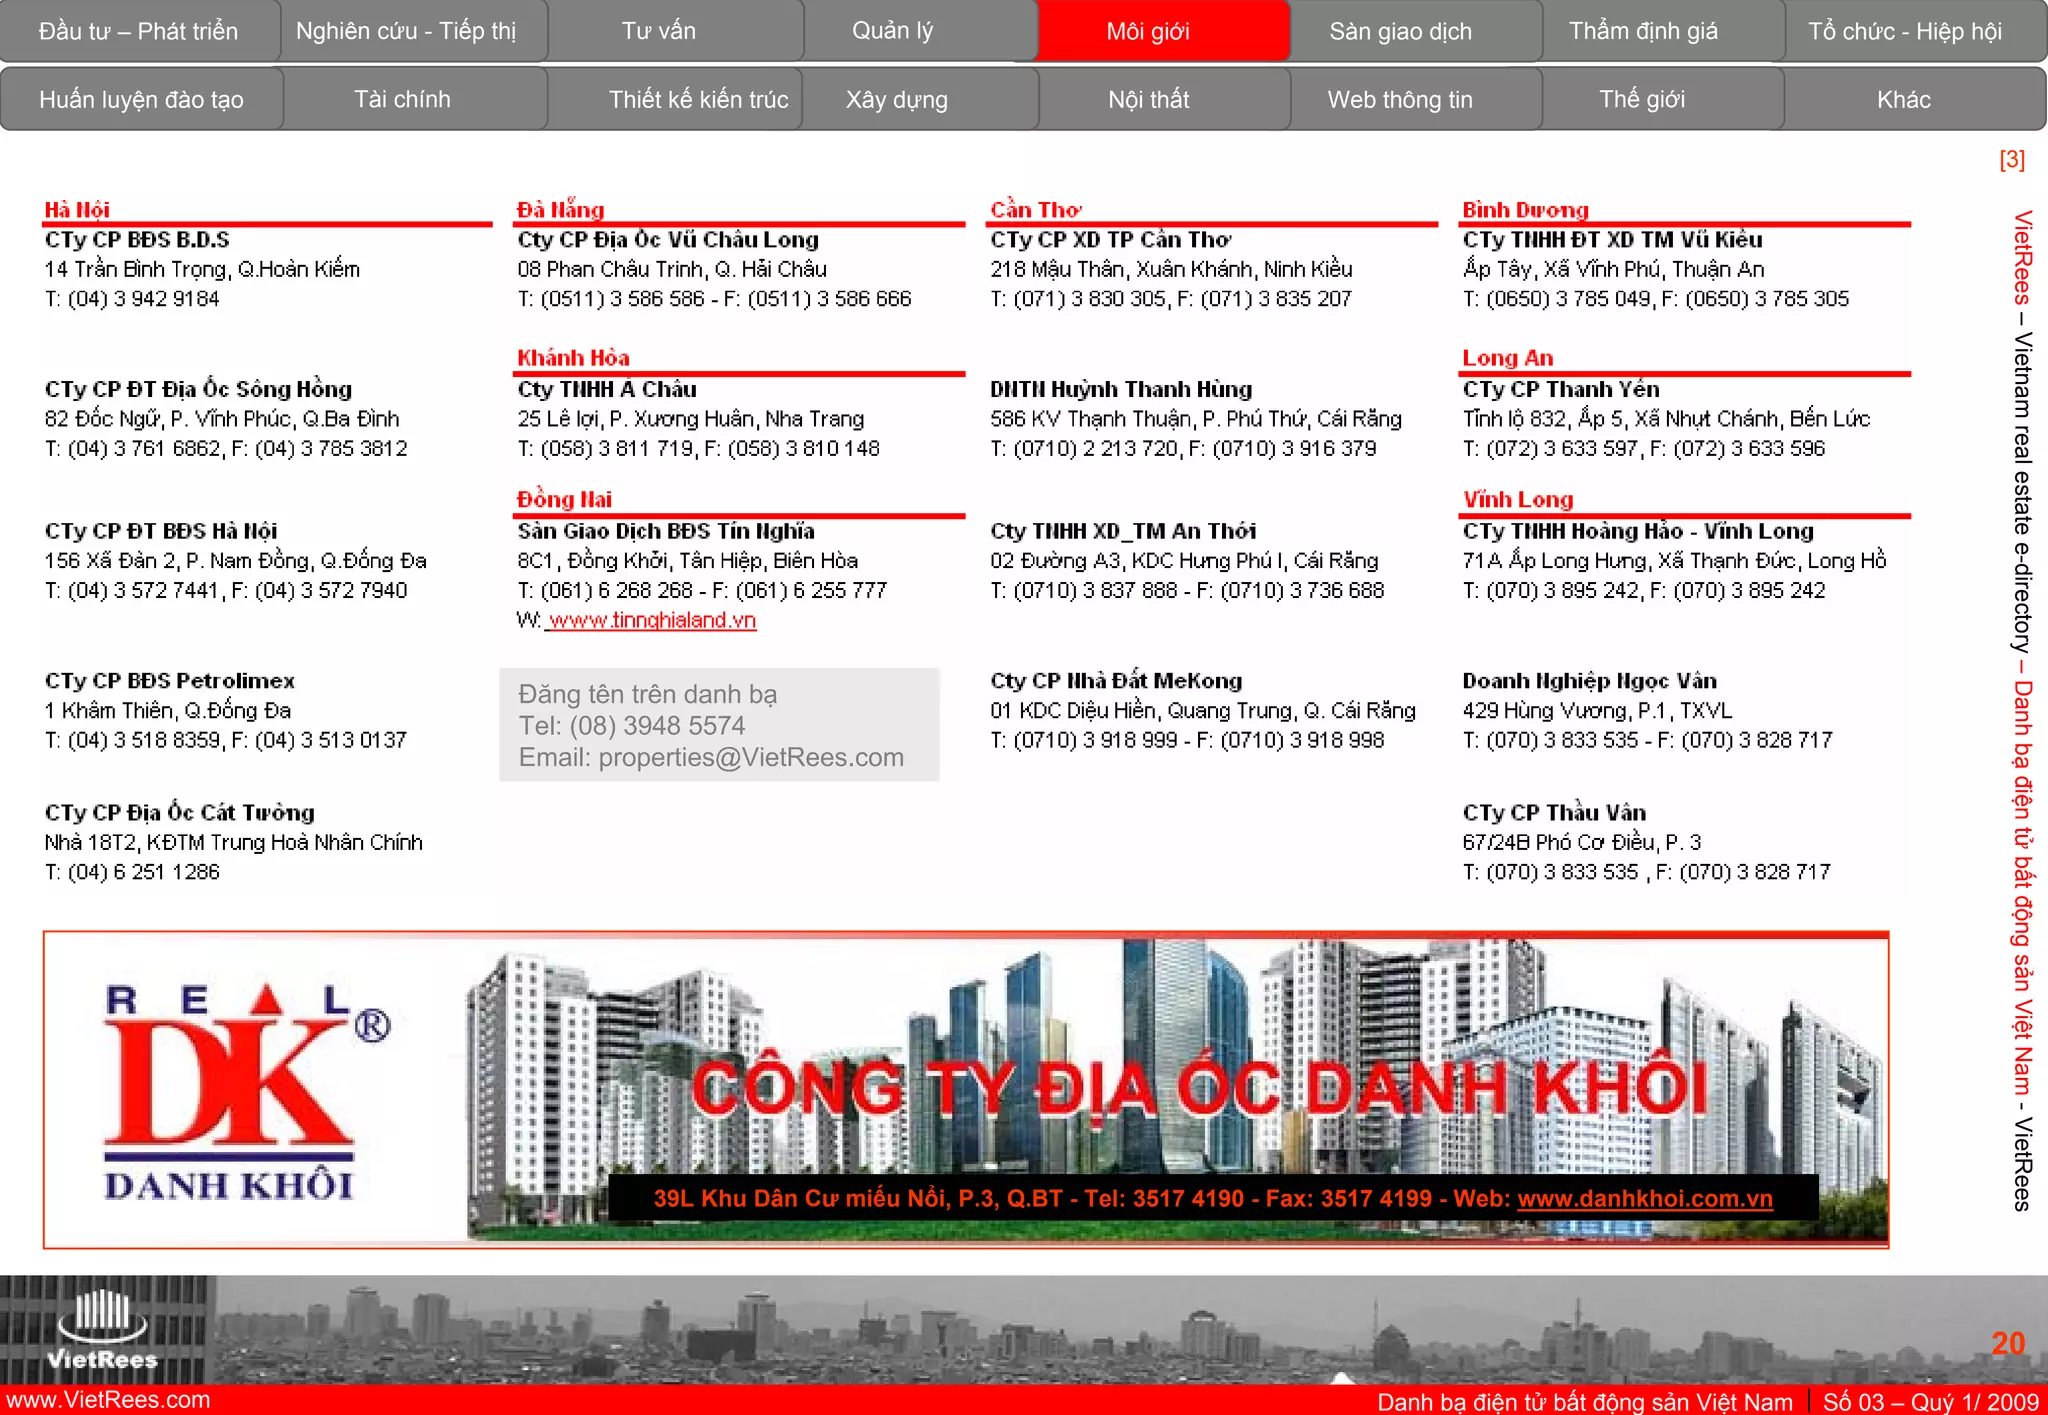This screenshot has width=2048, height=1415.
Task: Open the Đầu tư – Phát triển tab
Action: coord(139,31)
